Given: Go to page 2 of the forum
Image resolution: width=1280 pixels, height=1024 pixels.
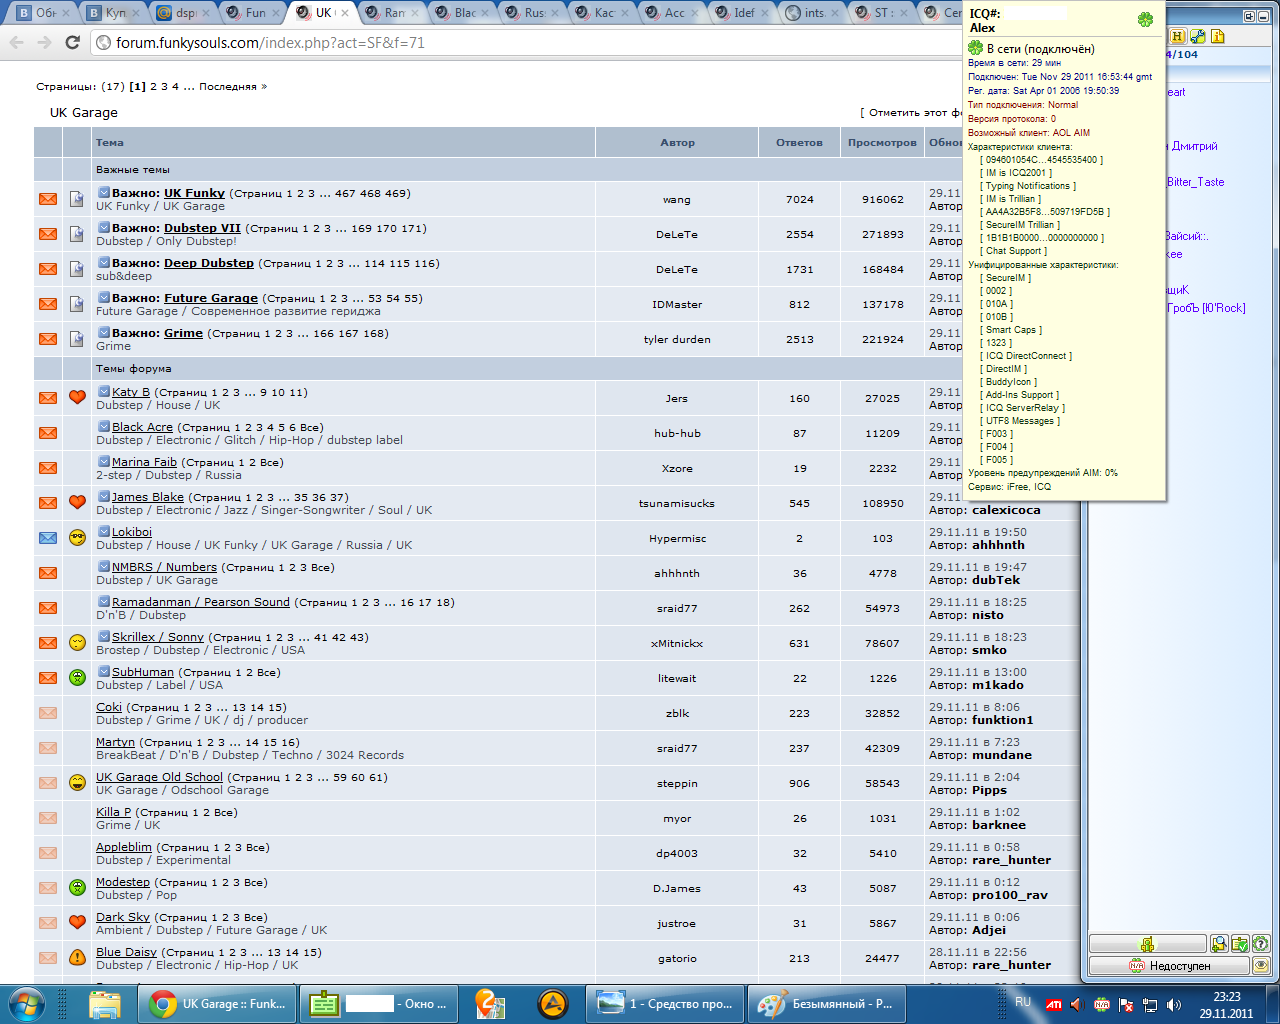Looking at the screenshot, I should click(x=154, y=87).
